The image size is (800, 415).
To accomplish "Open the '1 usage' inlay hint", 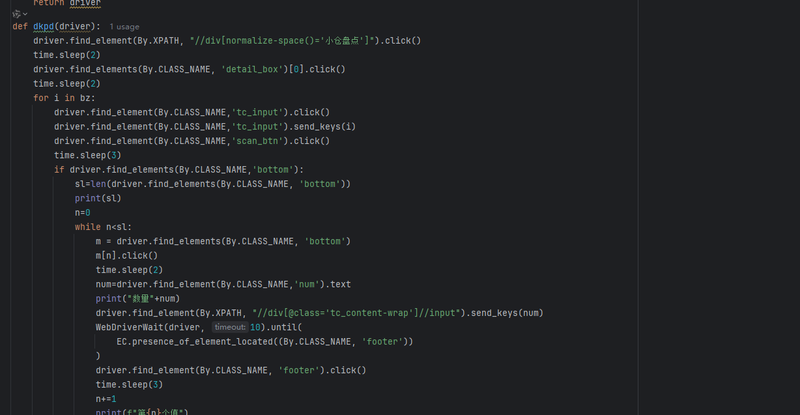I will pos(124,27).
